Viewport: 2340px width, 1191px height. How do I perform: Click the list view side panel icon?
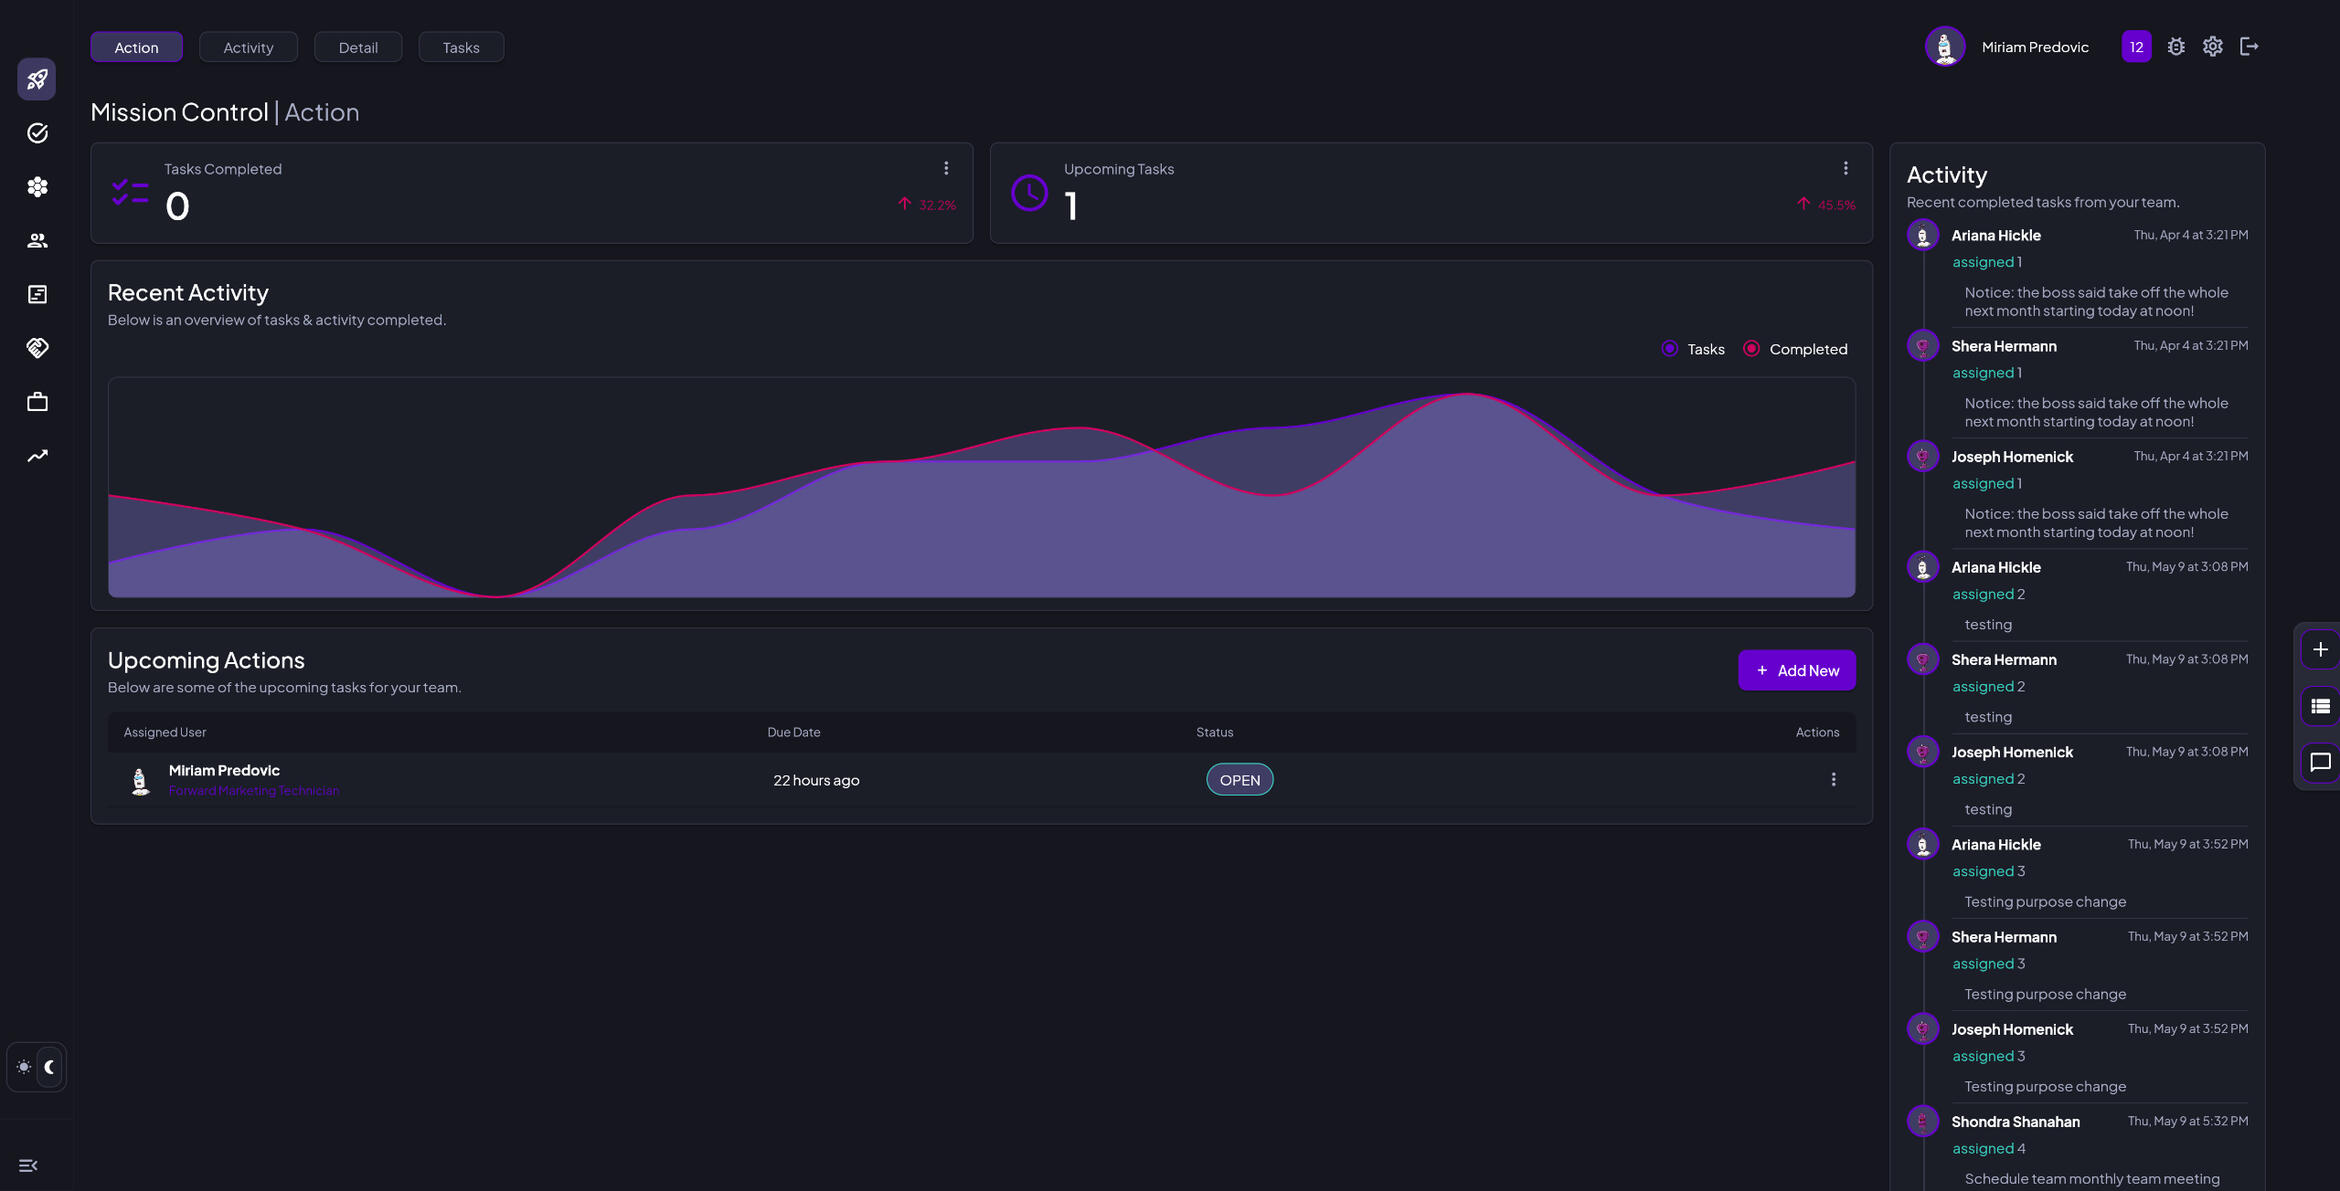click(2320, 706)
